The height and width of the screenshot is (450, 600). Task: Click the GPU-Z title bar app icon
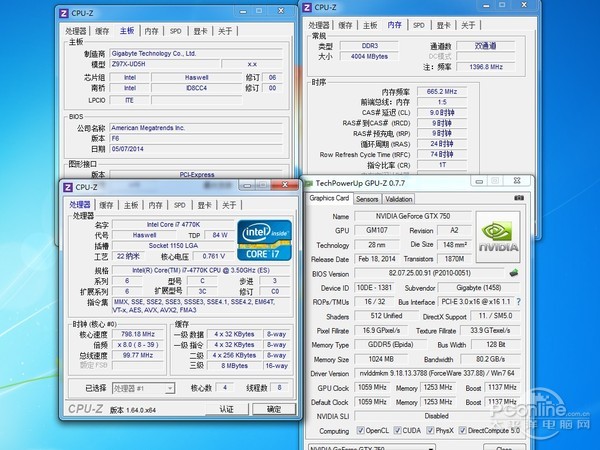pos(308,183)
